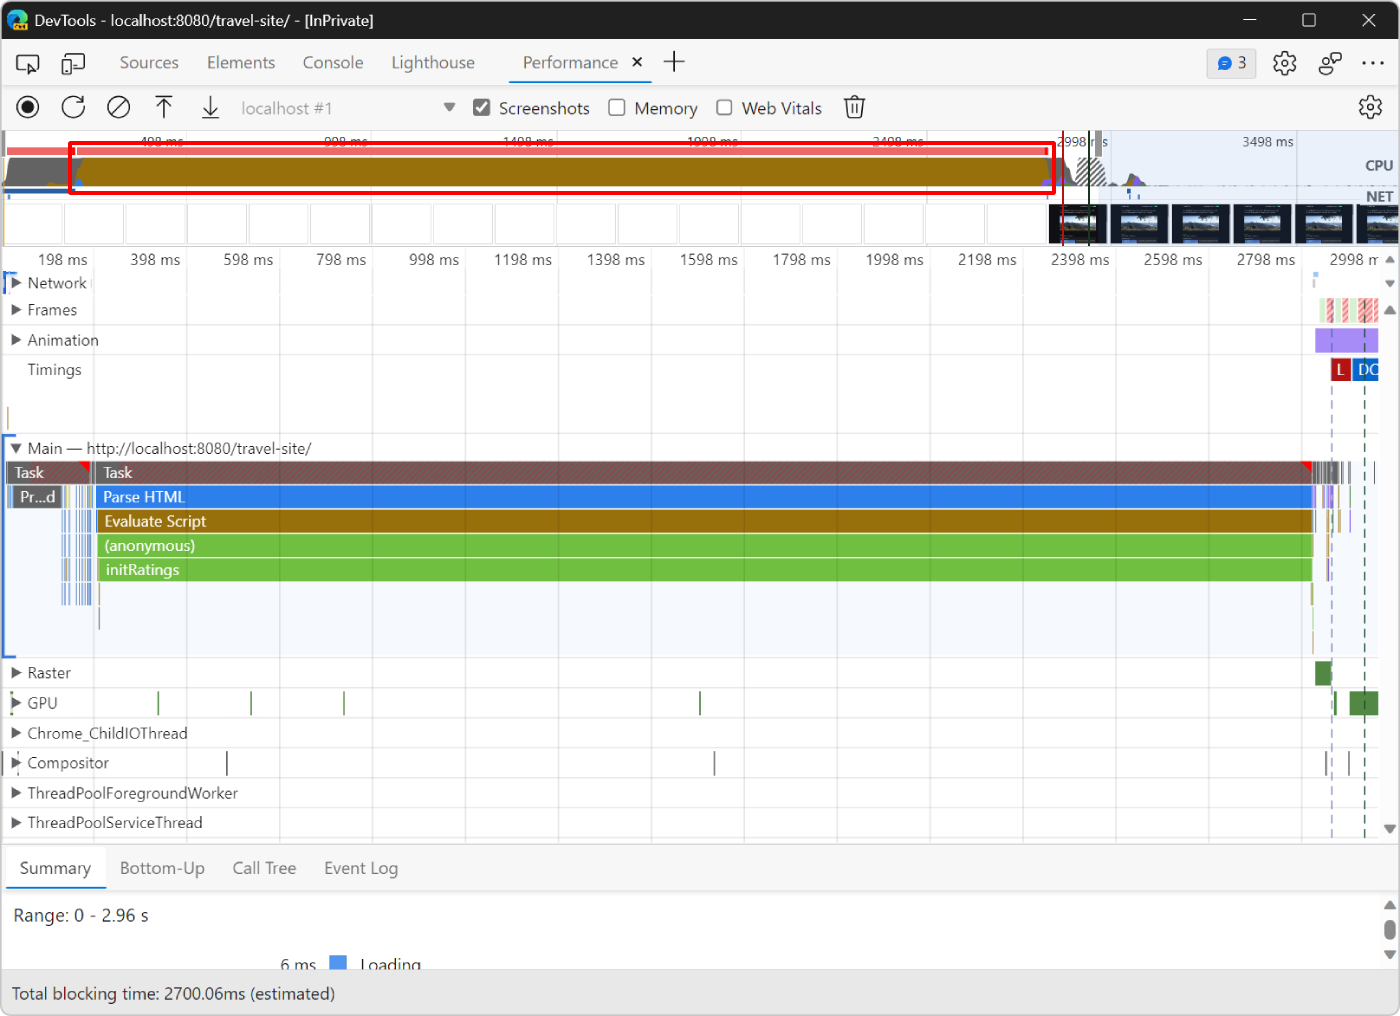This screenshot has width=1400, height=1016.
Task: Open the localhost #1 history dropdown
Action: (x=449, y=107)
